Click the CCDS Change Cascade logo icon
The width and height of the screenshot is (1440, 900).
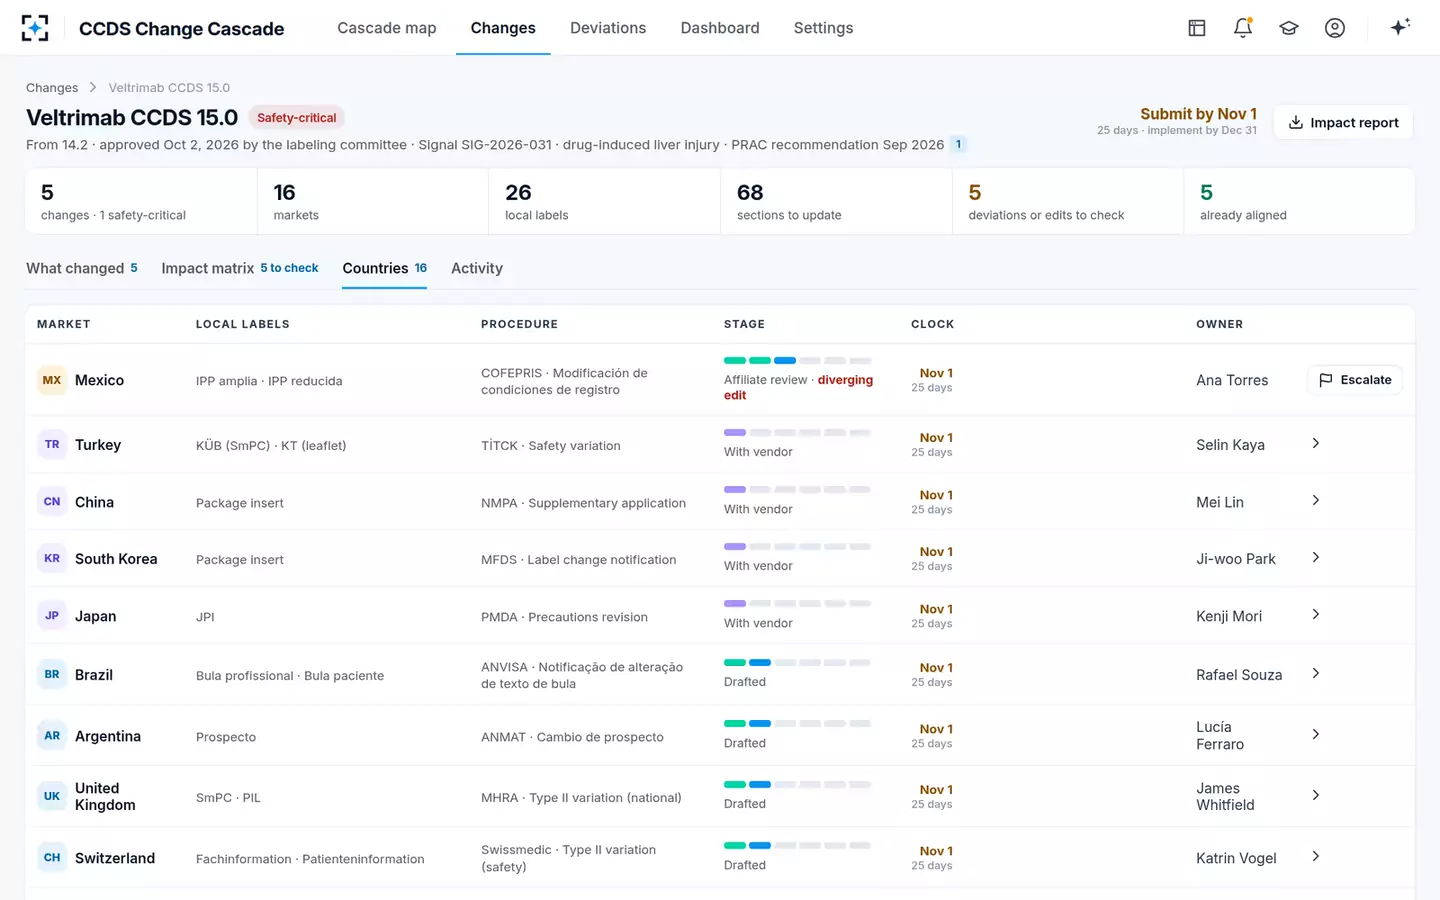tap(35, 28)
